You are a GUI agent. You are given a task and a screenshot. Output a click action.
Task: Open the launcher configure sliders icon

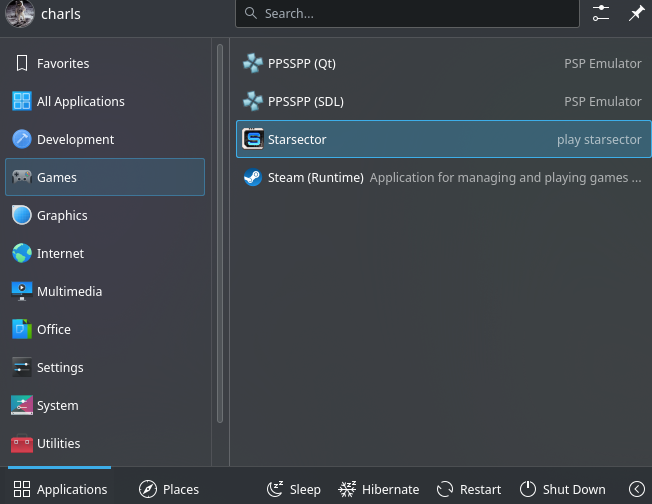point(600,13)
